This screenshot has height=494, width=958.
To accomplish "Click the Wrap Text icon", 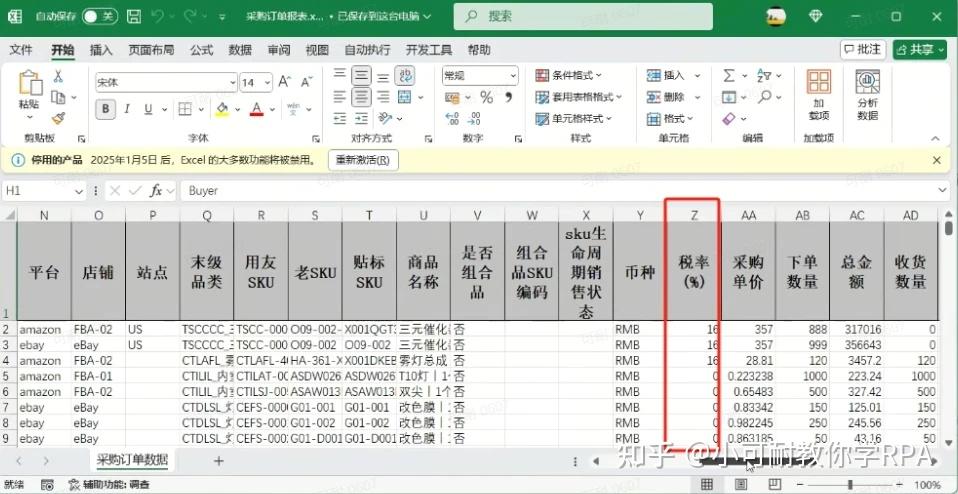I will point(404,76).
